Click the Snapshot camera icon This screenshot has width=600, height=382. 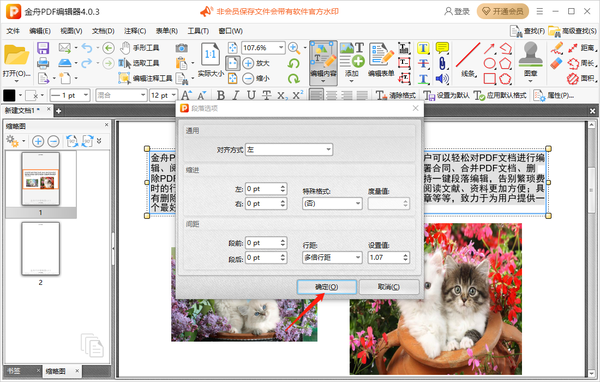(x=181, y=48)
